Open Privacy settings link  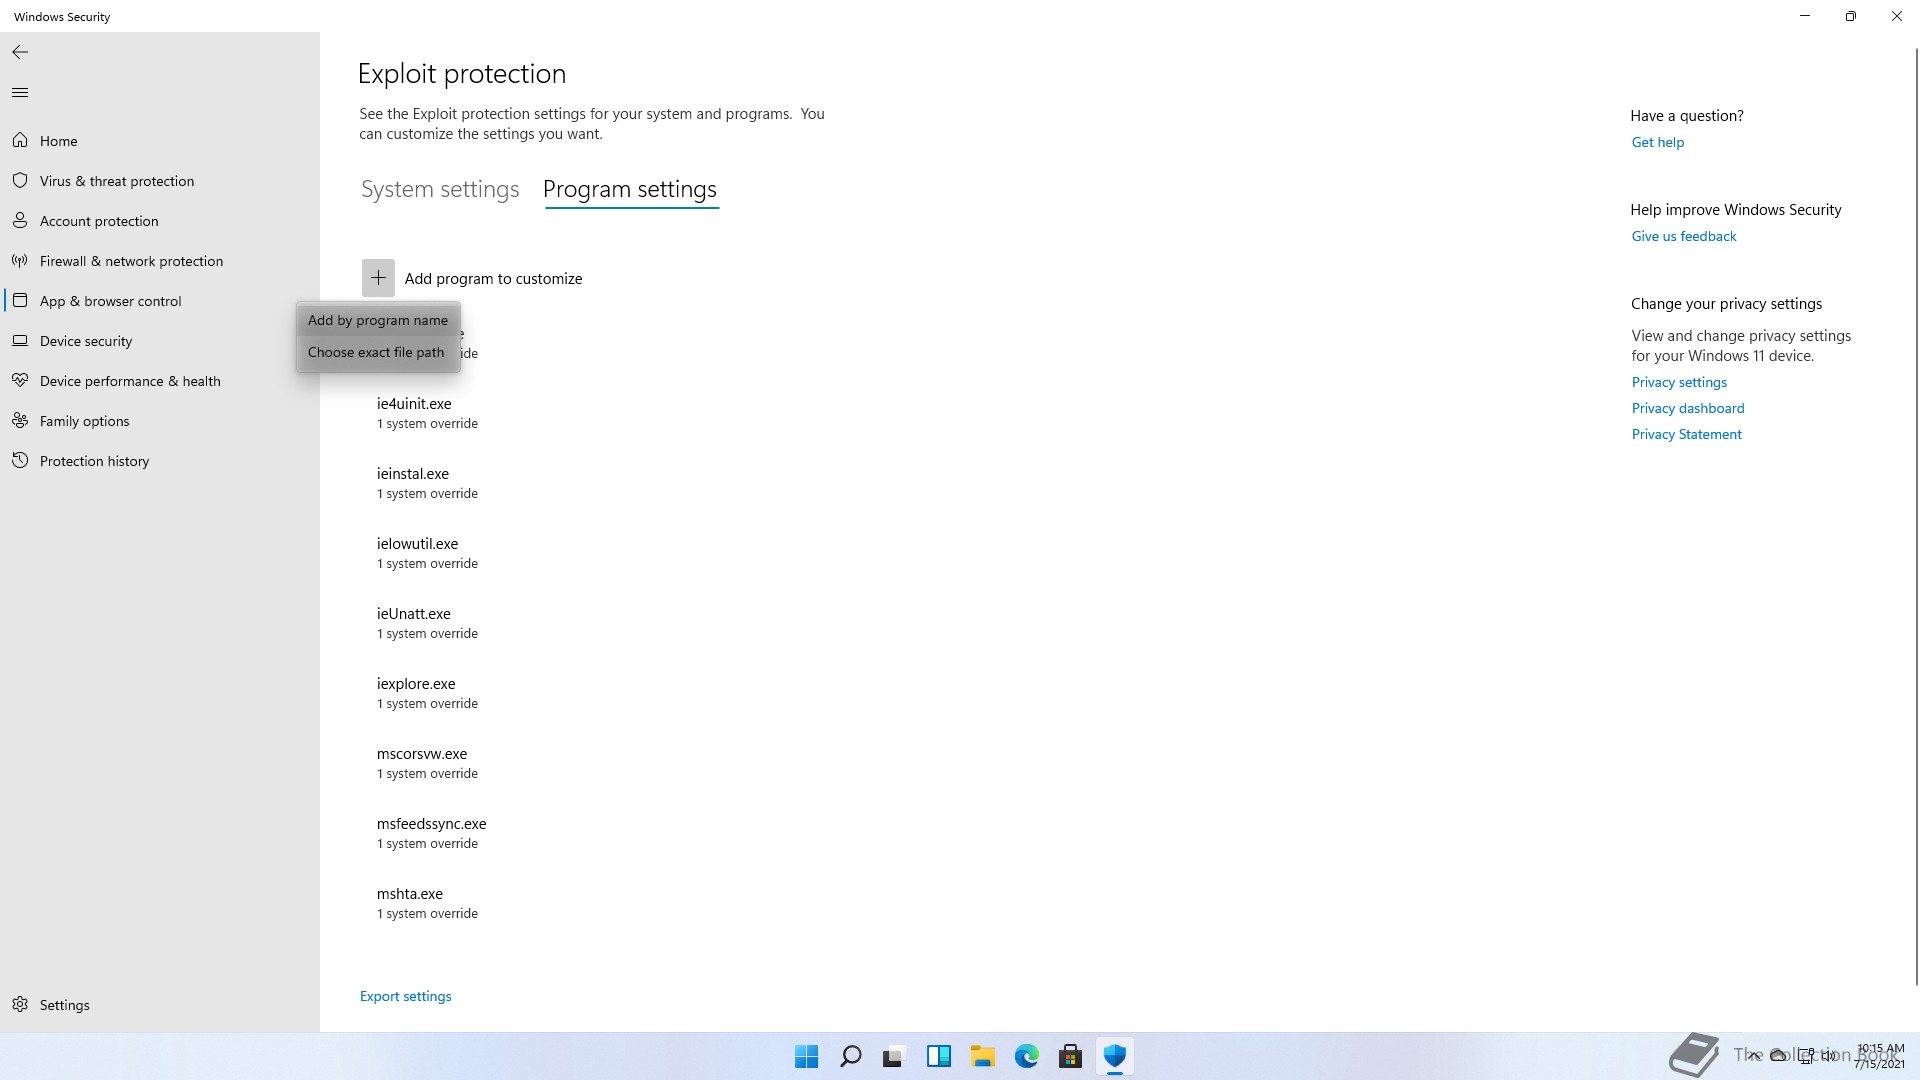pos(1679,382)
